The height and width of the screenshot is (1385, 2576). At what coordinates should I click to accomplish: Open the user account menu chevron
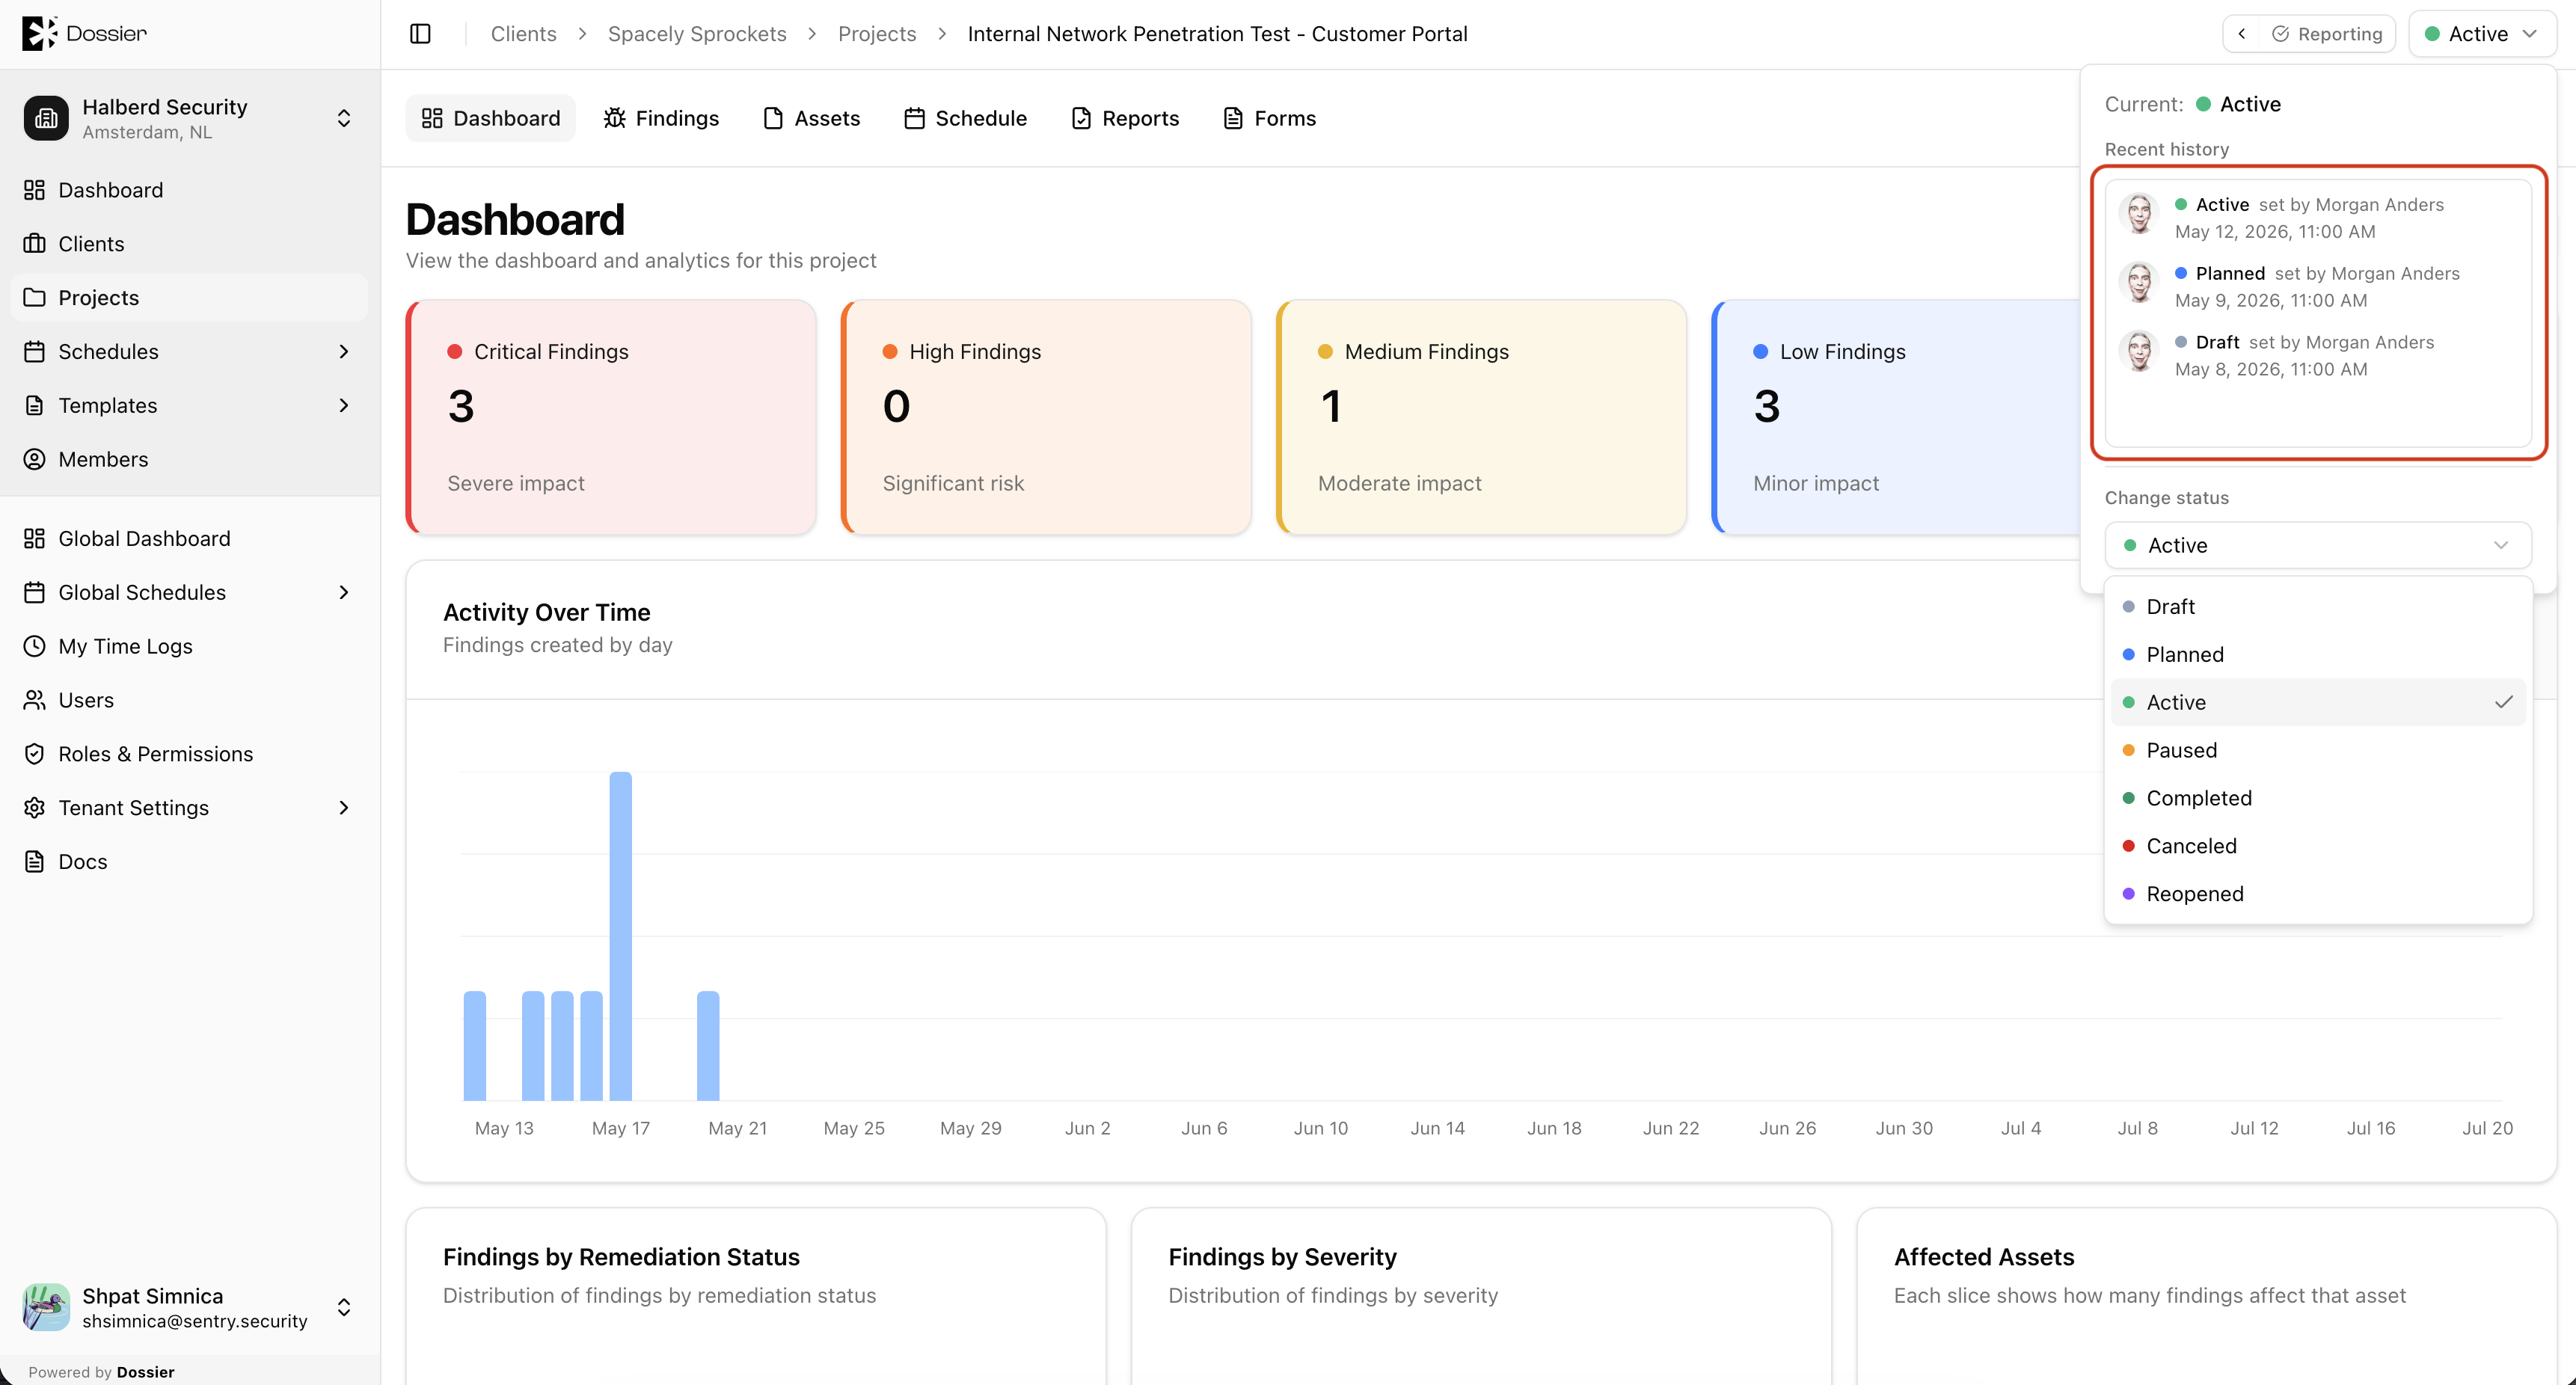[344, 1307]
